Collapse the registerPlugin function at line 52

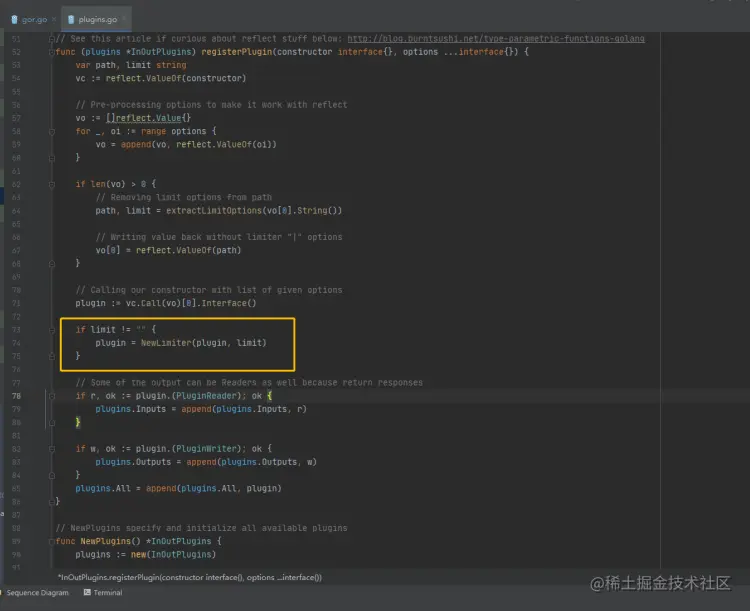(52, 52)
